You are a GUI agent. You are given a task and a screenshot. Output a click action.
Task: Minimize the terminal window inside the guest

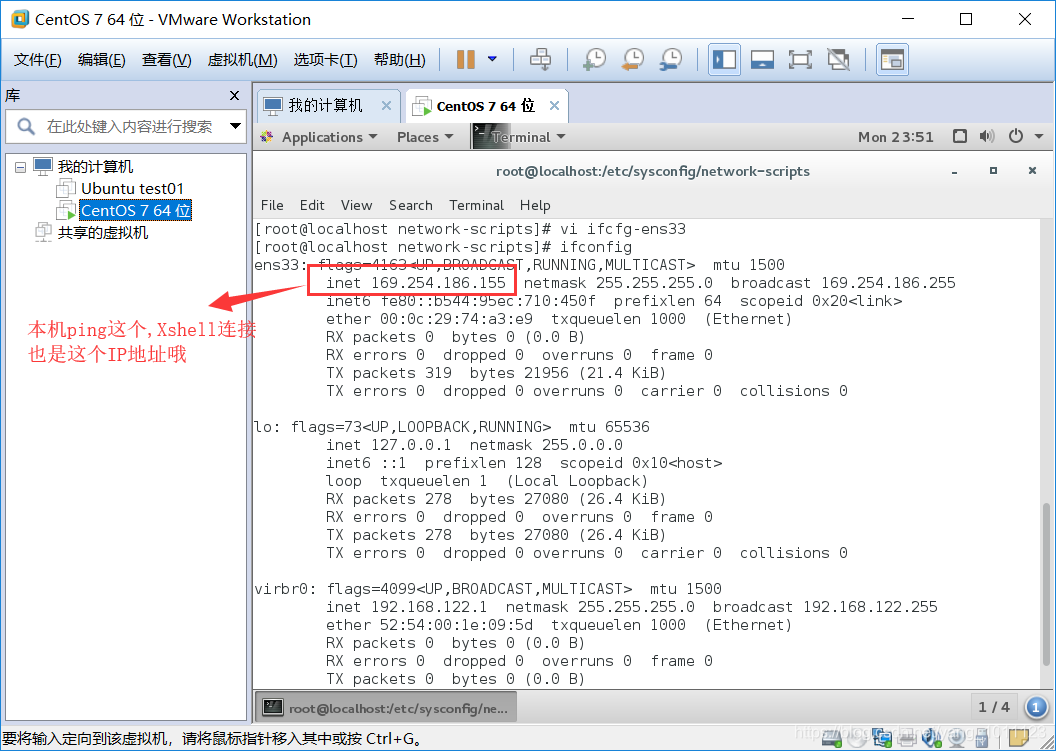954,172
